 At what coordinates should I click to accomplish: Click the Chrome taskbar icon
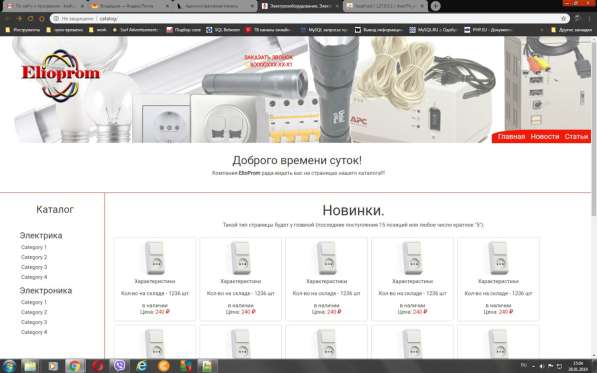75,366
